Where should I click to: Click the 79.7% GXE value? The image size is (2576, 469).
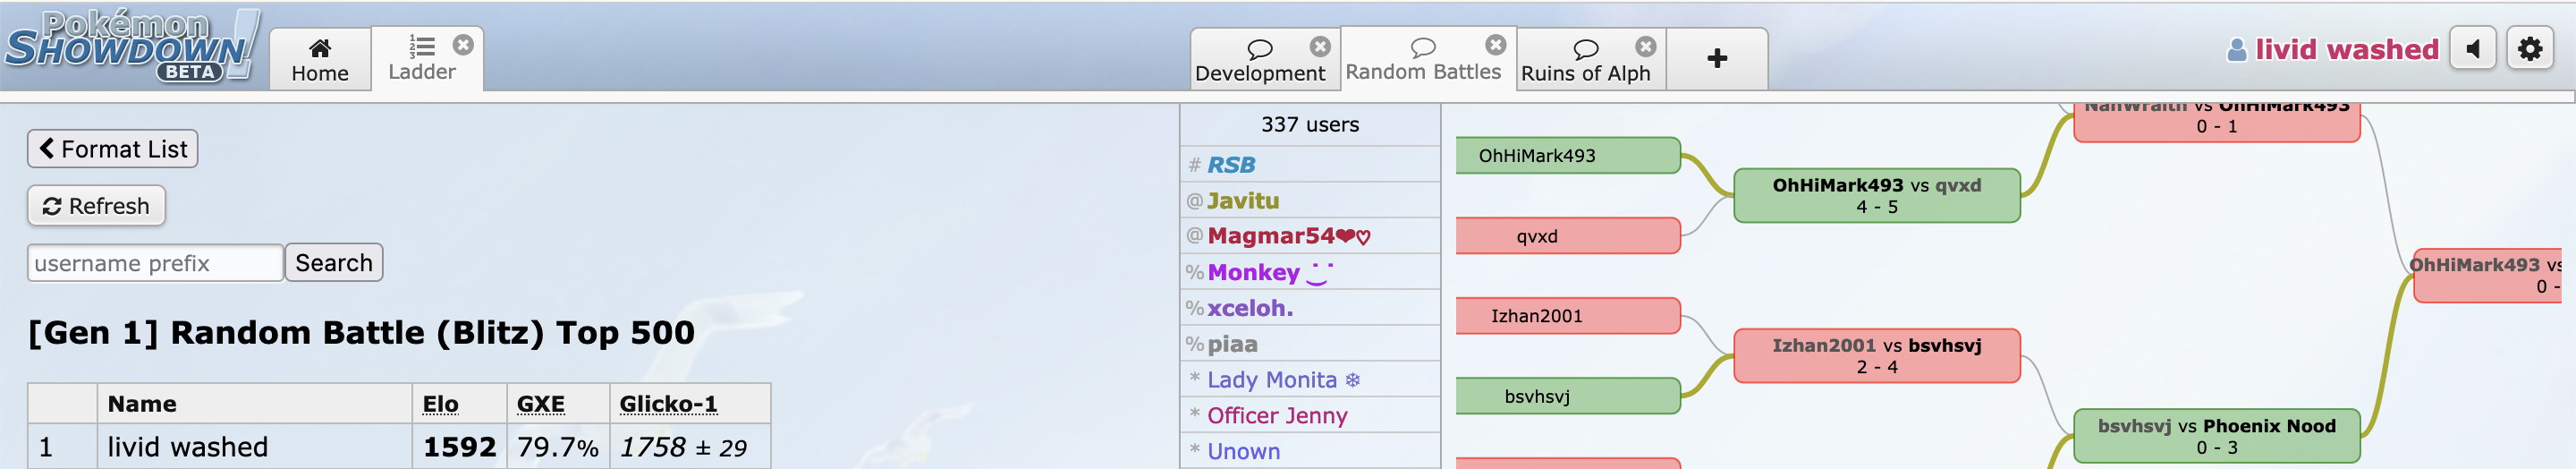click(x=558, y=447)
